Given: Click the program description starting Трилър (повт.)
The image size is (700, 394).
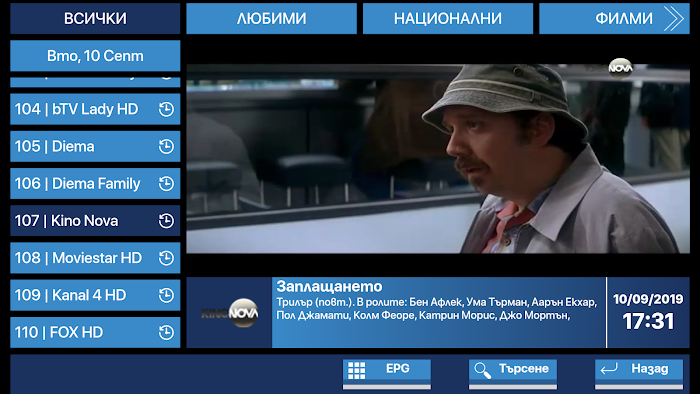Looking at the screenshot, I should pos(436,309).
